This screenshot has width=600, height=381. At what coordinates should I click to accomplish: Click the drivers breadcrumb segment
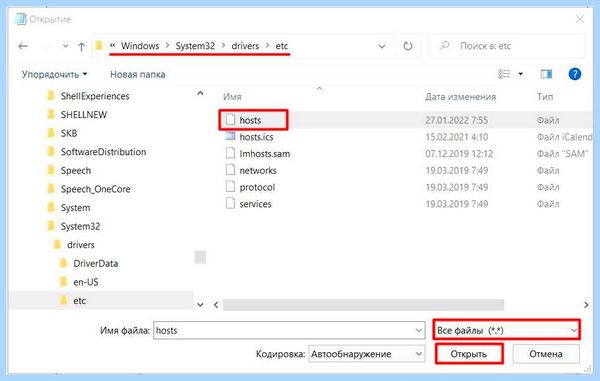coord(245,46)
